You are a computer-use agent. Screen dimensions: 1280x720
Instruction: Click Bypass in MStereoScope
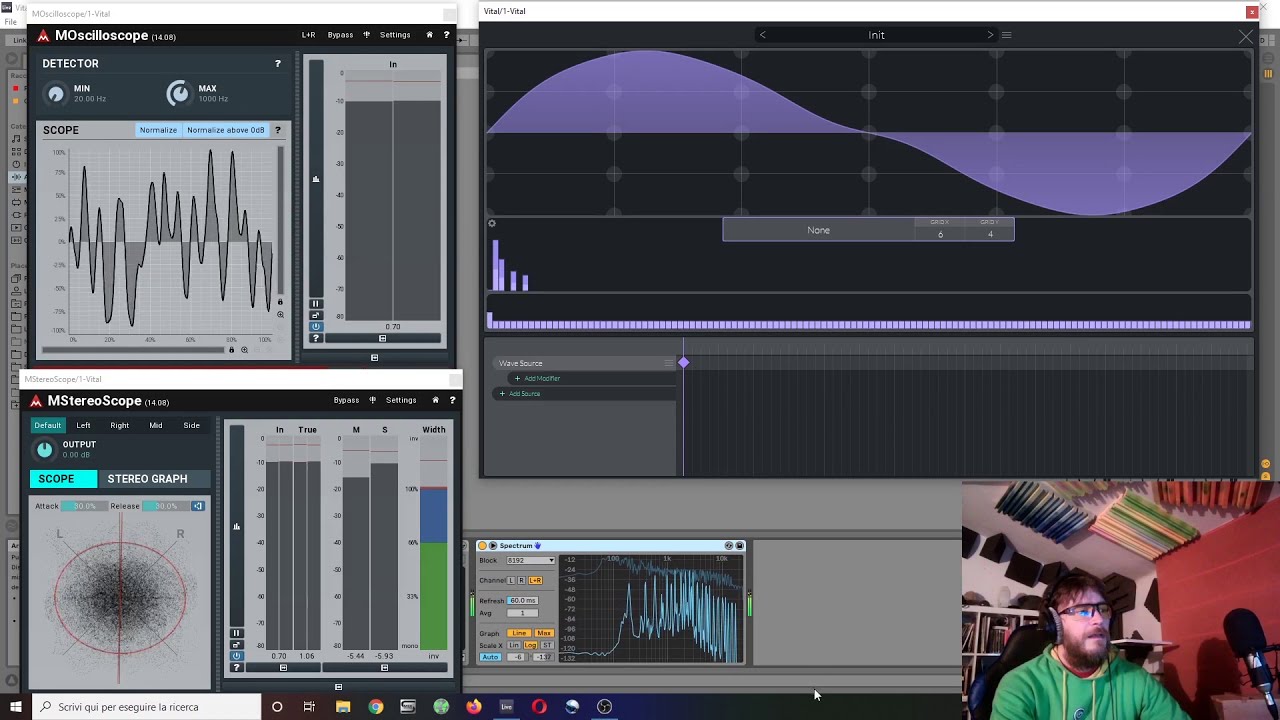point(346,400)
